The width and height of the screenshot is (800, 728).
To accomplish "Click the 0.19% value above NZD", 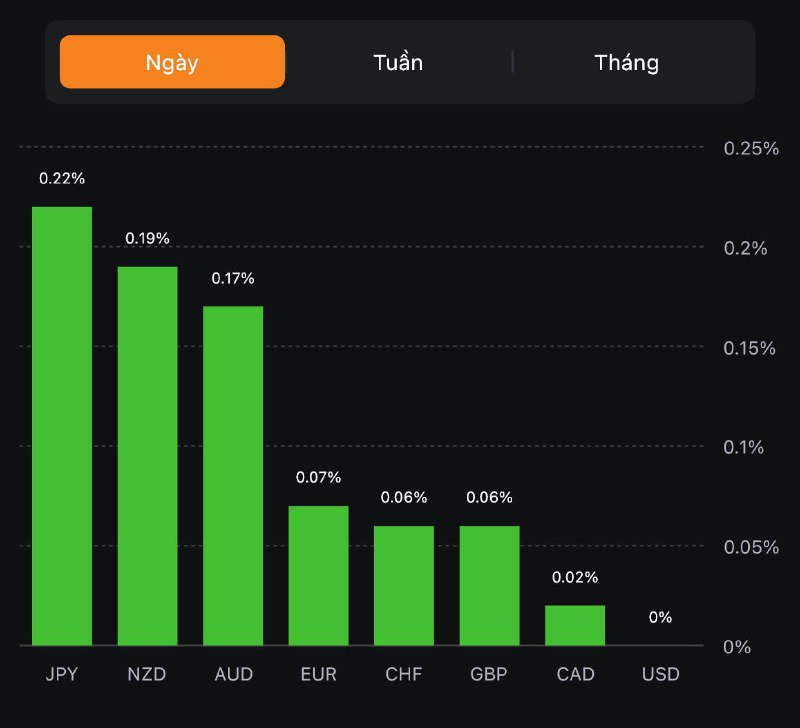I will [x=148, y=238].
